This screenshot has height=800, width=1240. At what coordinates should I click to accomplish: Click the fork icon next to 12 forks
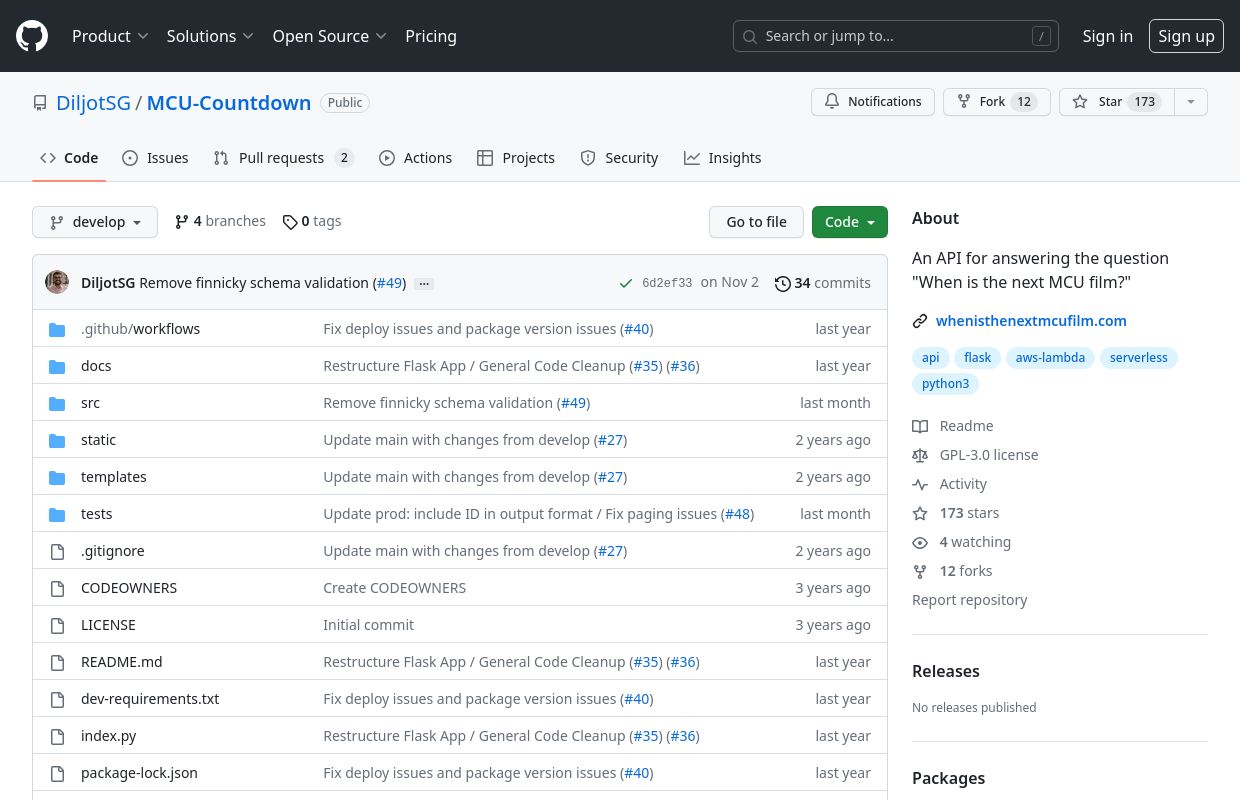point(920,571)
